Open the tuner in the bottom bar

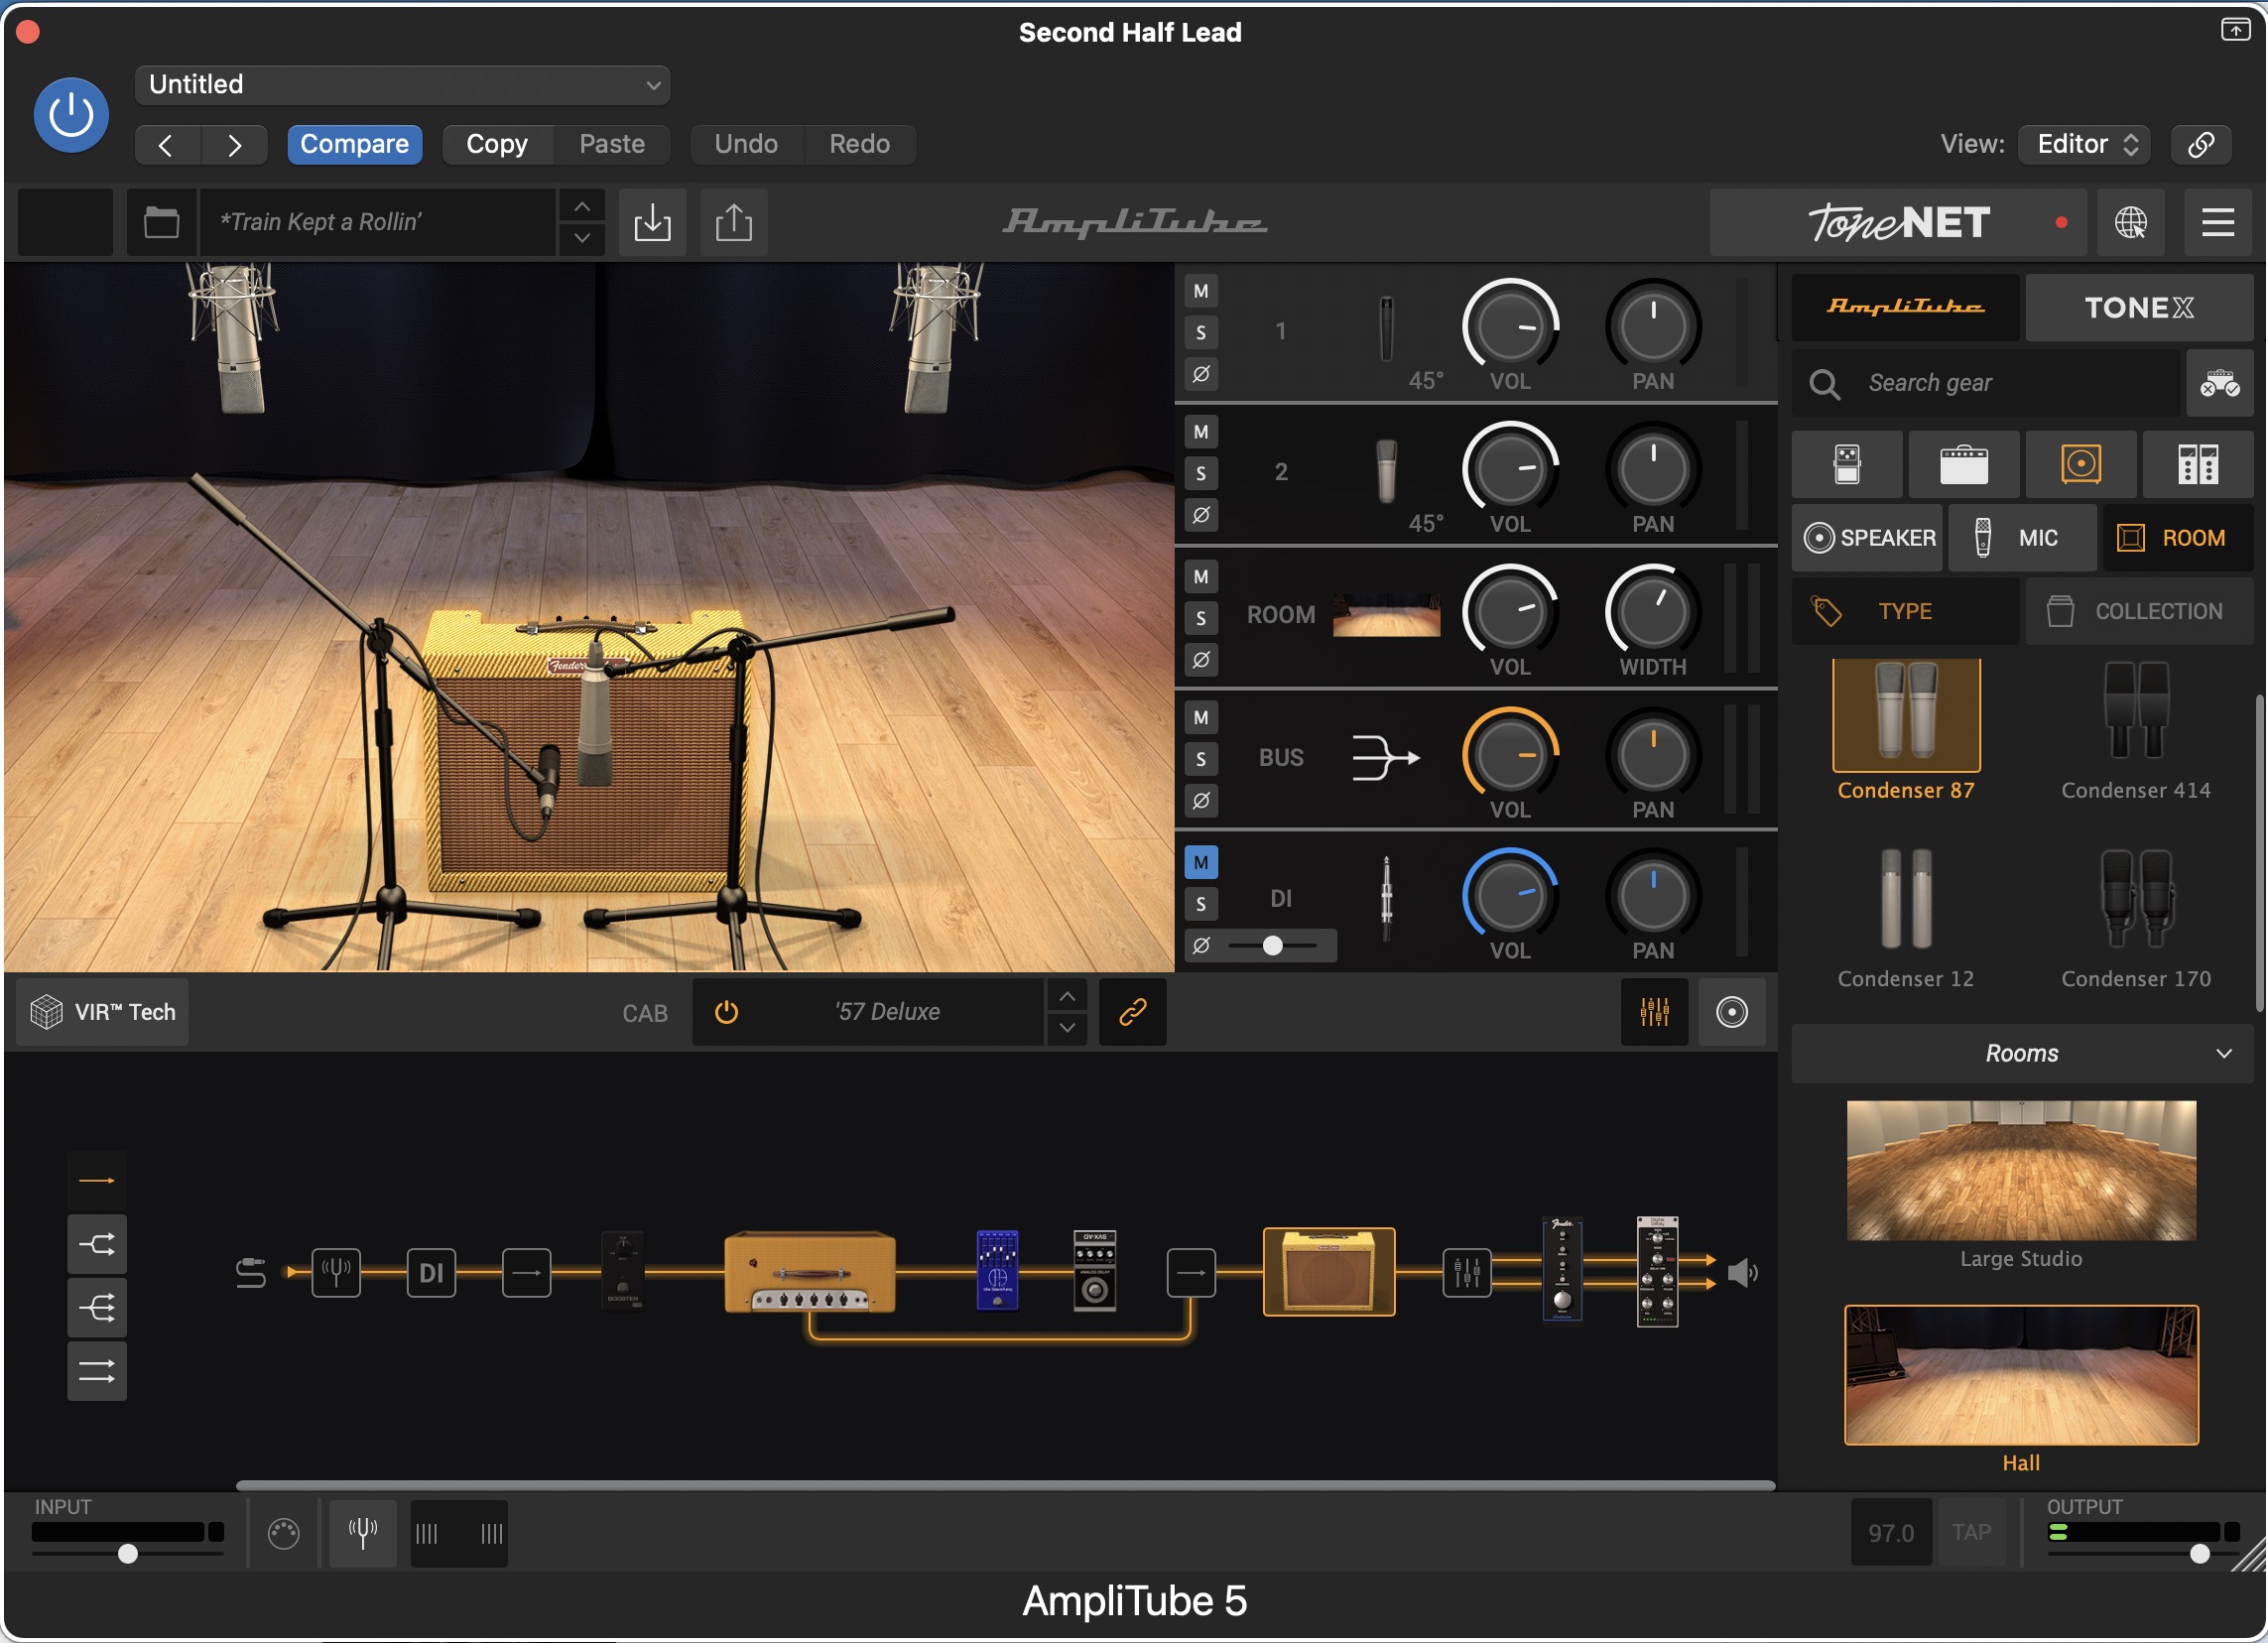coord(362,1531)
